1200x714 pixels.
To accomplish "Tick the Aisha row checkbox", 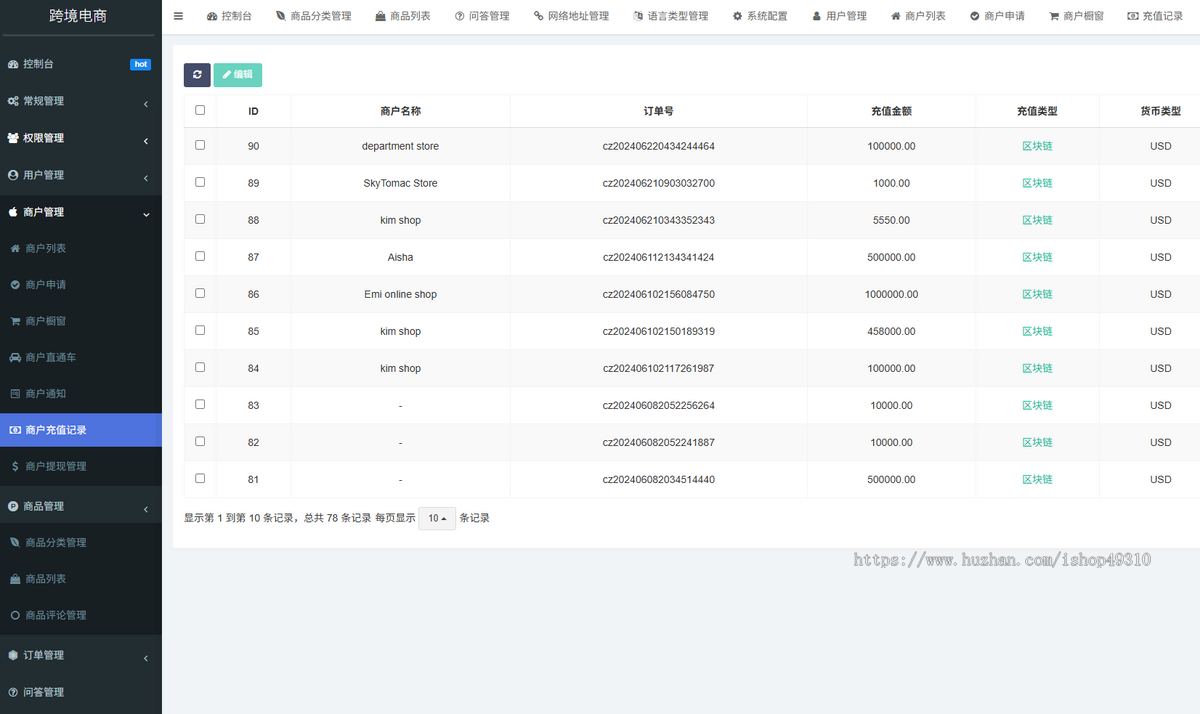I will tap(200, 256).
